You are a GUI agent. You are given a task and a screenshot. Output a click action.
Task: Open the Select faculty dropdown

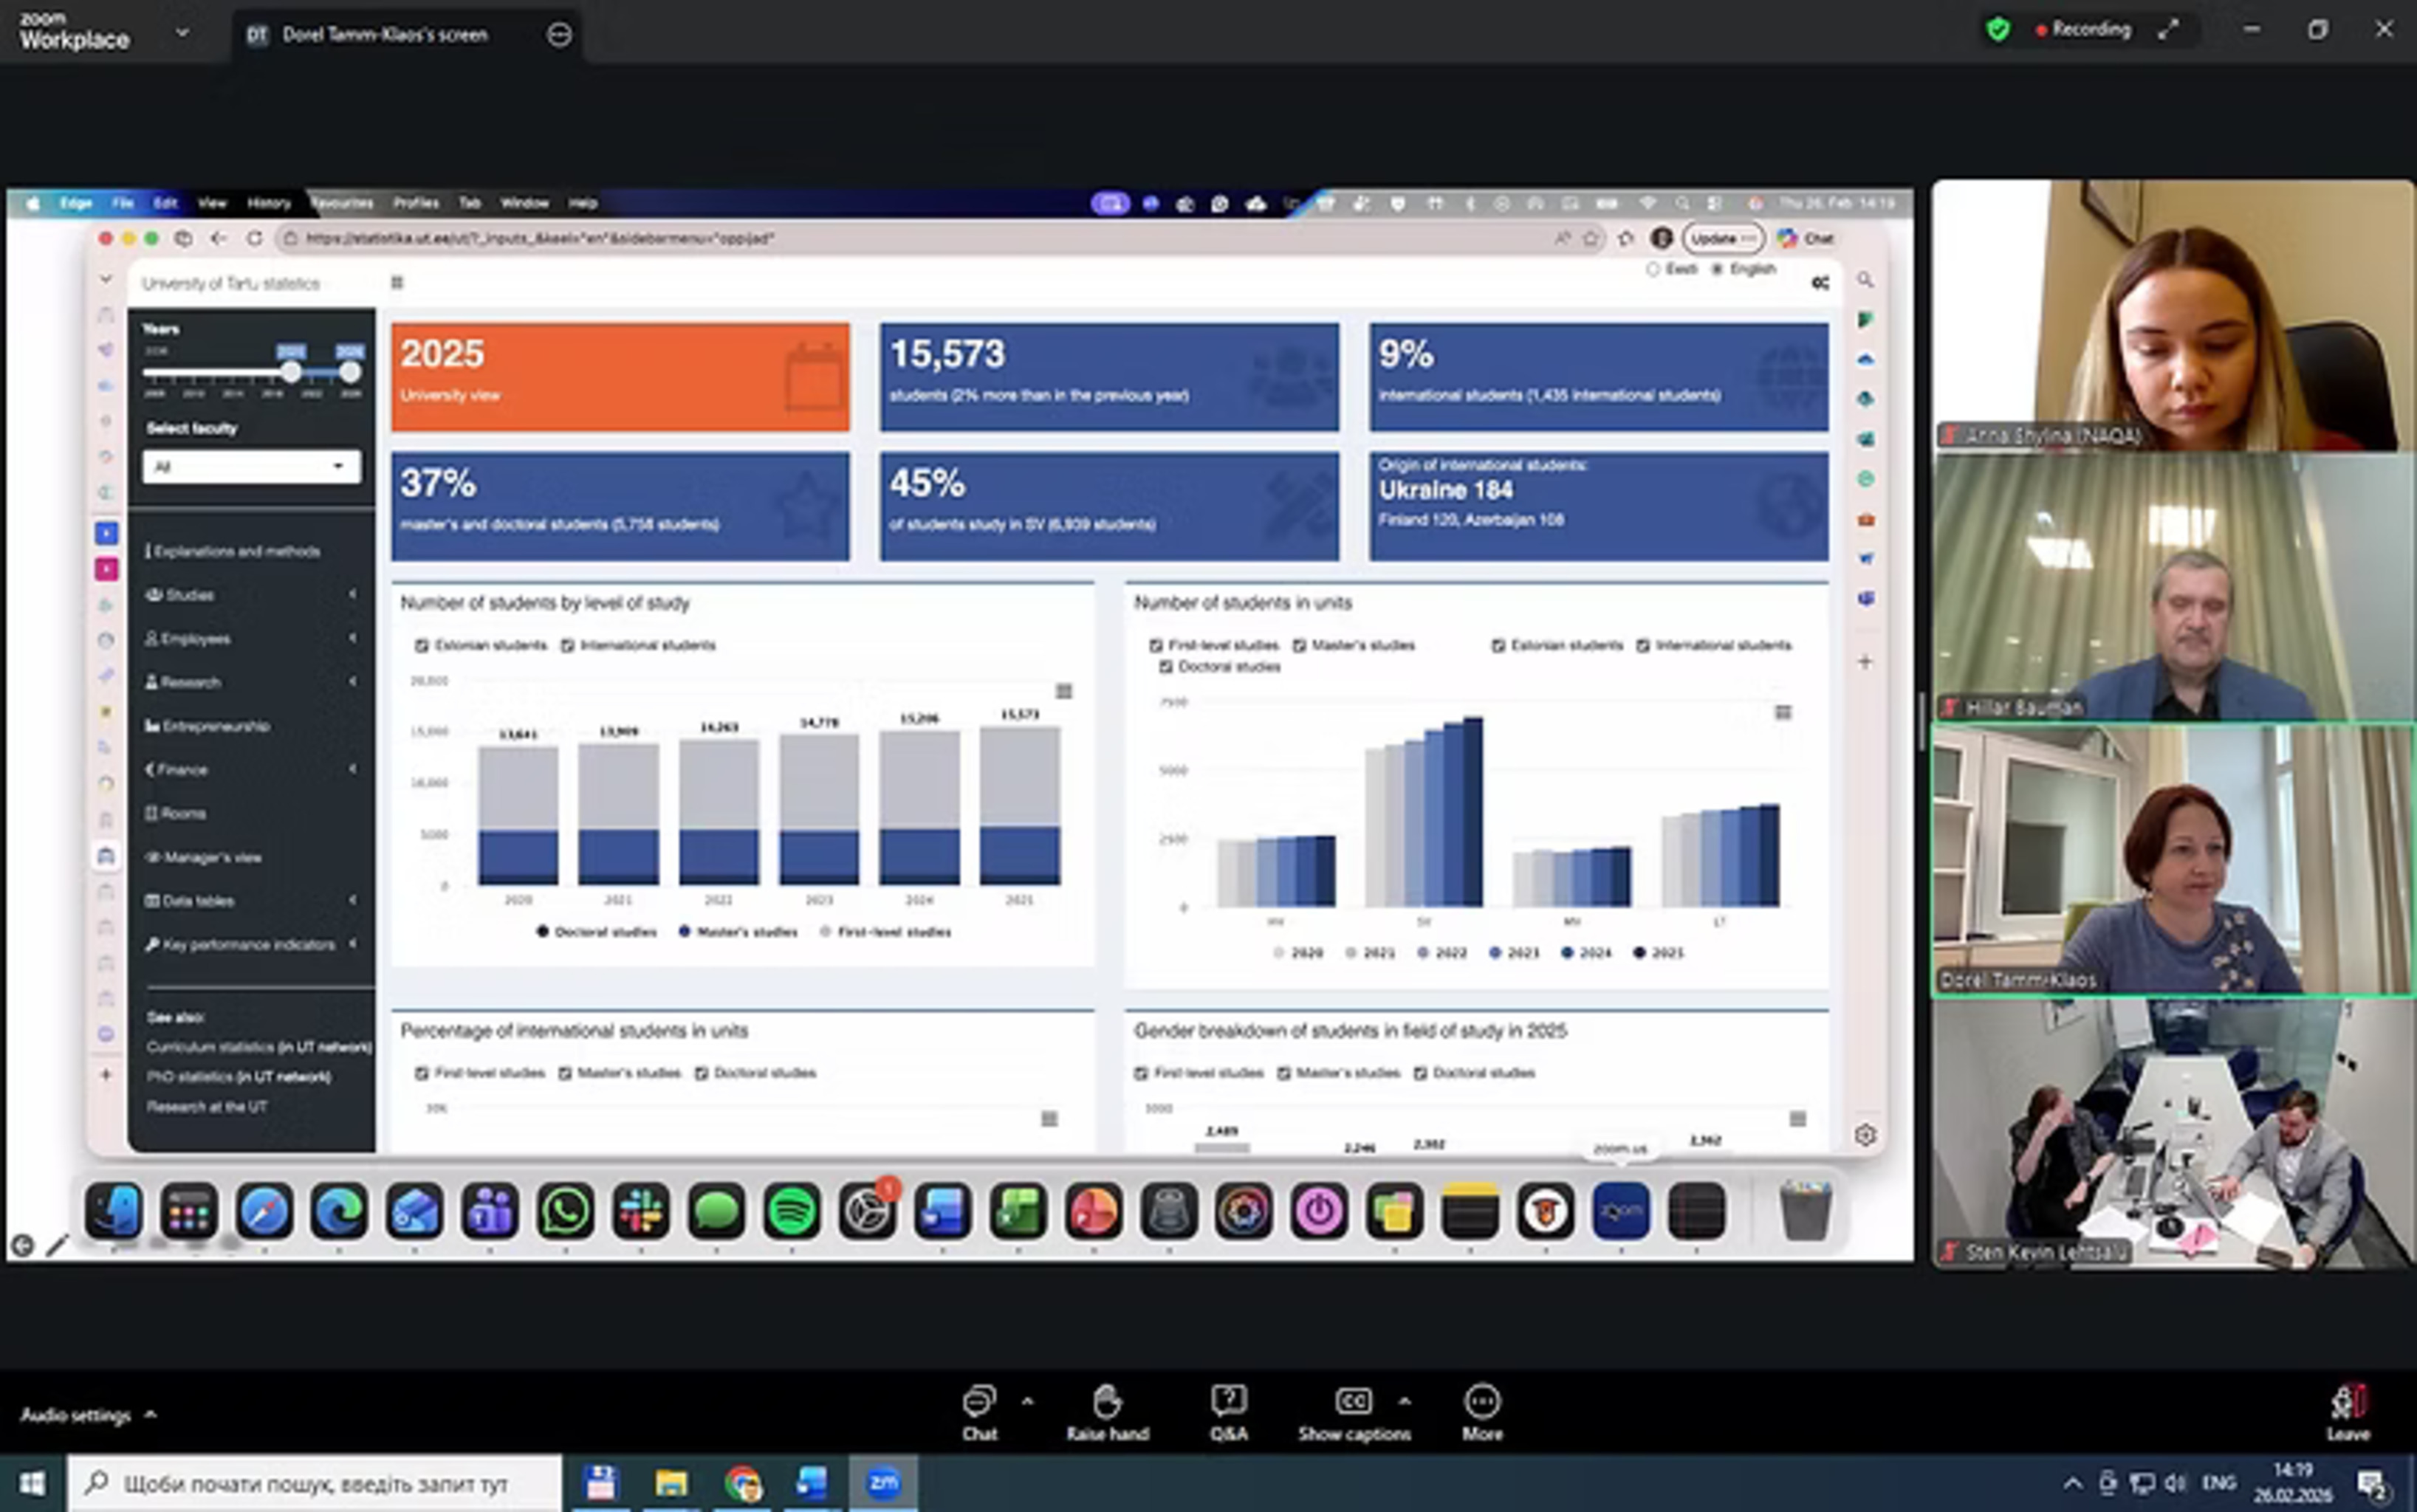click(251, 467)
